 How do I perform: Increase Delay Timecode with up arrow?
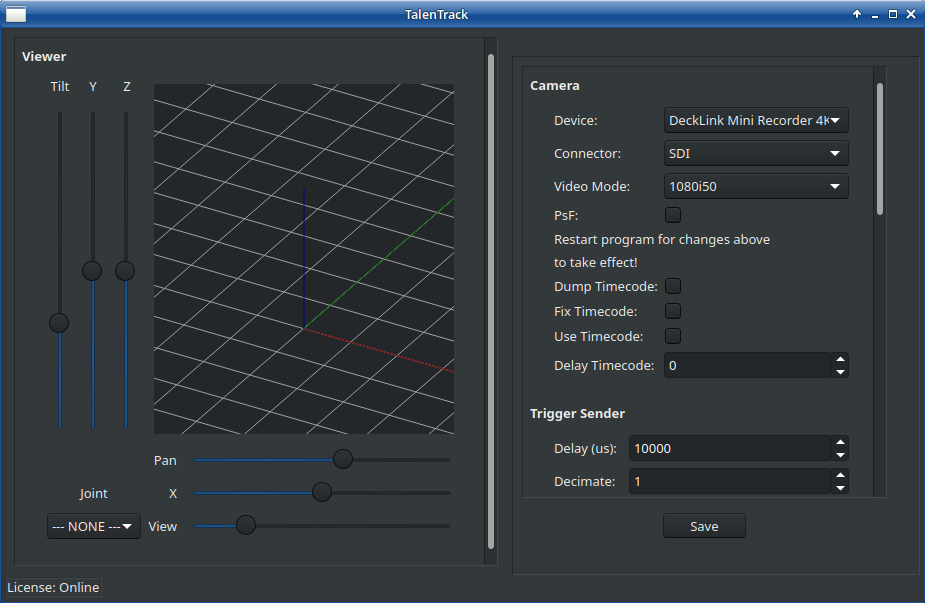(x=840, y=360)
